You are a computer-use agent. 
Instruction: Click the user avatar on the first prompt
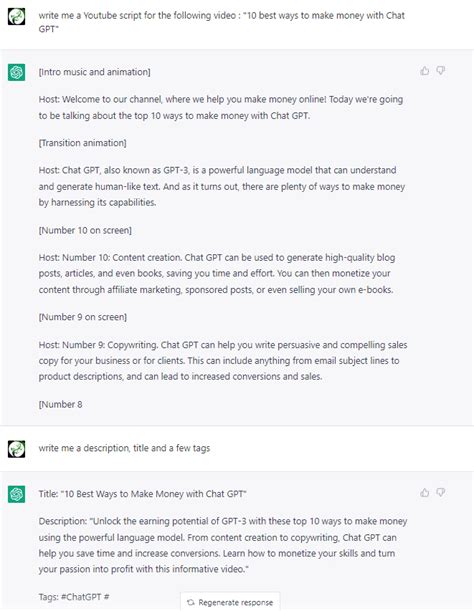pyautogui.click(x=16, y=16)
